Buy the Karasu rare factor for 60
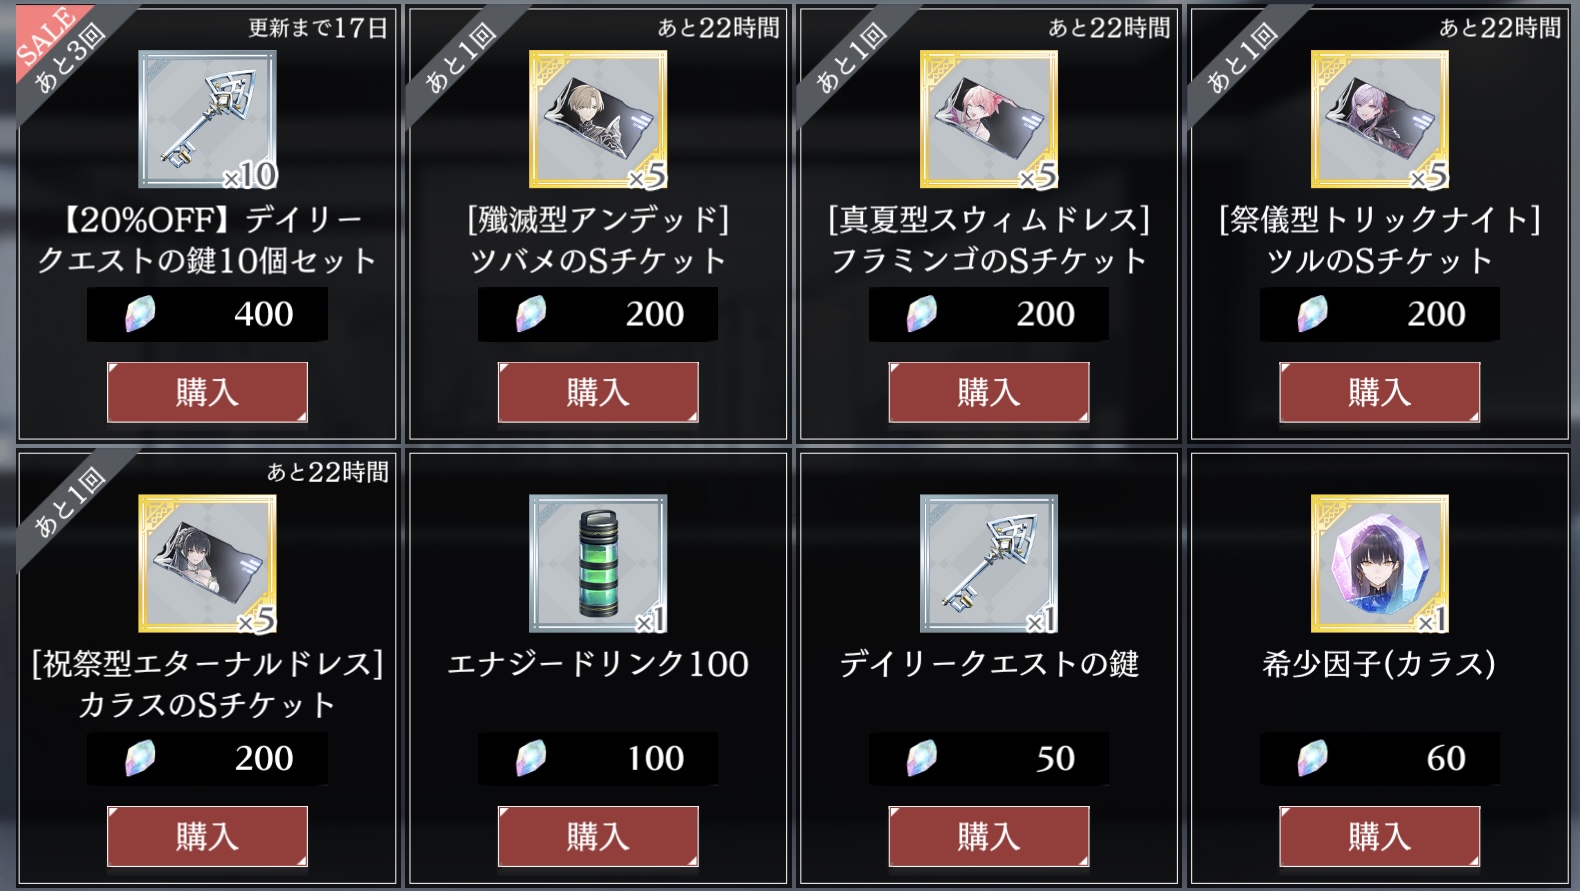 pos(1380,836)
